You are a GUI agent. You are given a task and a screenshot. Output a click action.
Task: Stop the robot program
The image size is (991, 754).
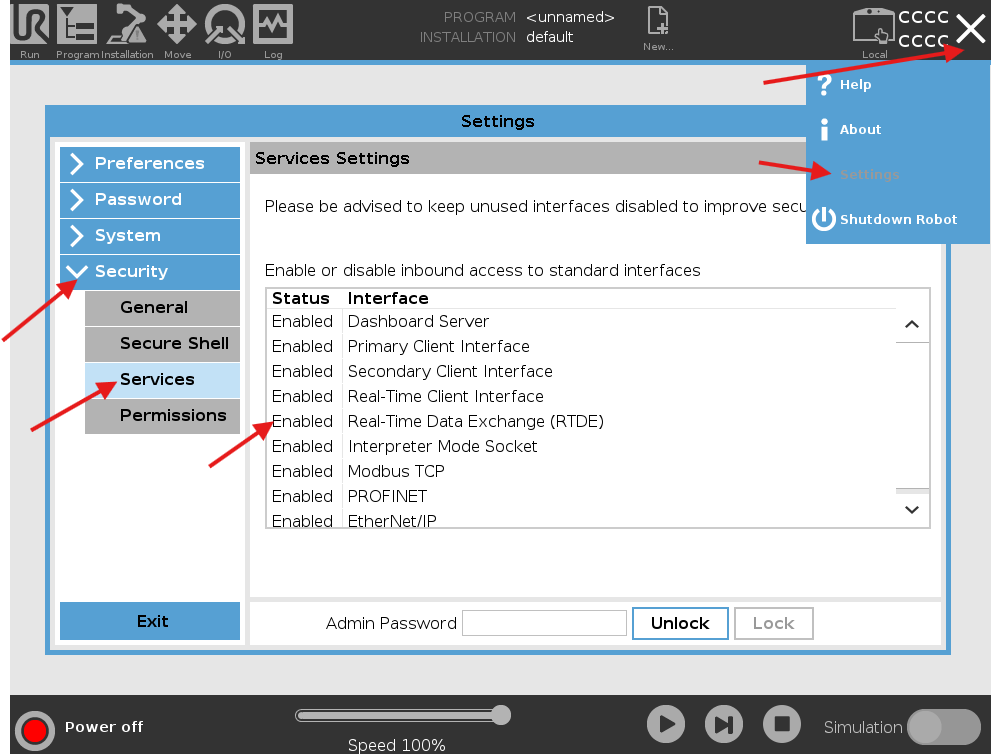[x=782, y=724]
